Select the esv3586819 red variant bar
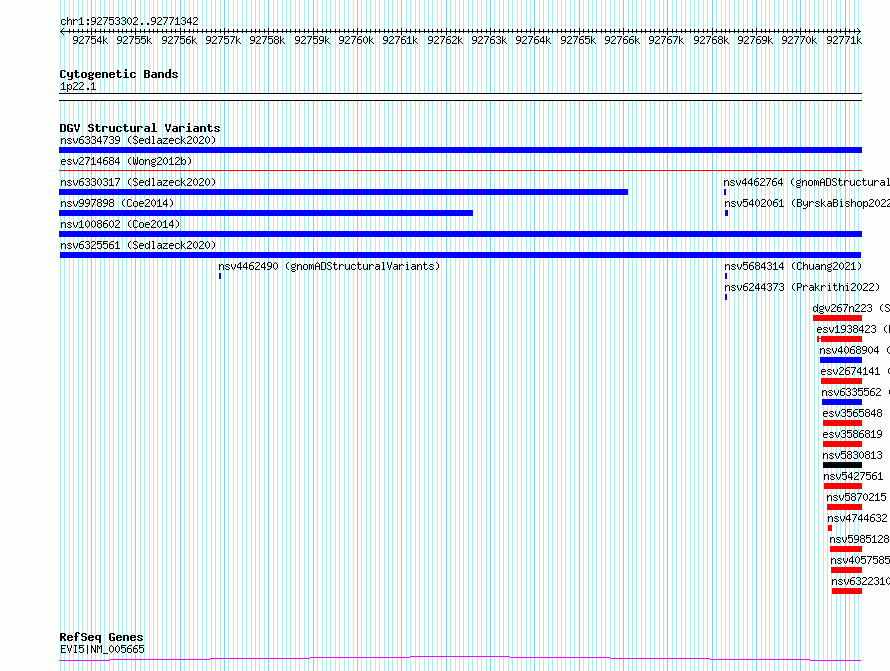 [842, 444]
